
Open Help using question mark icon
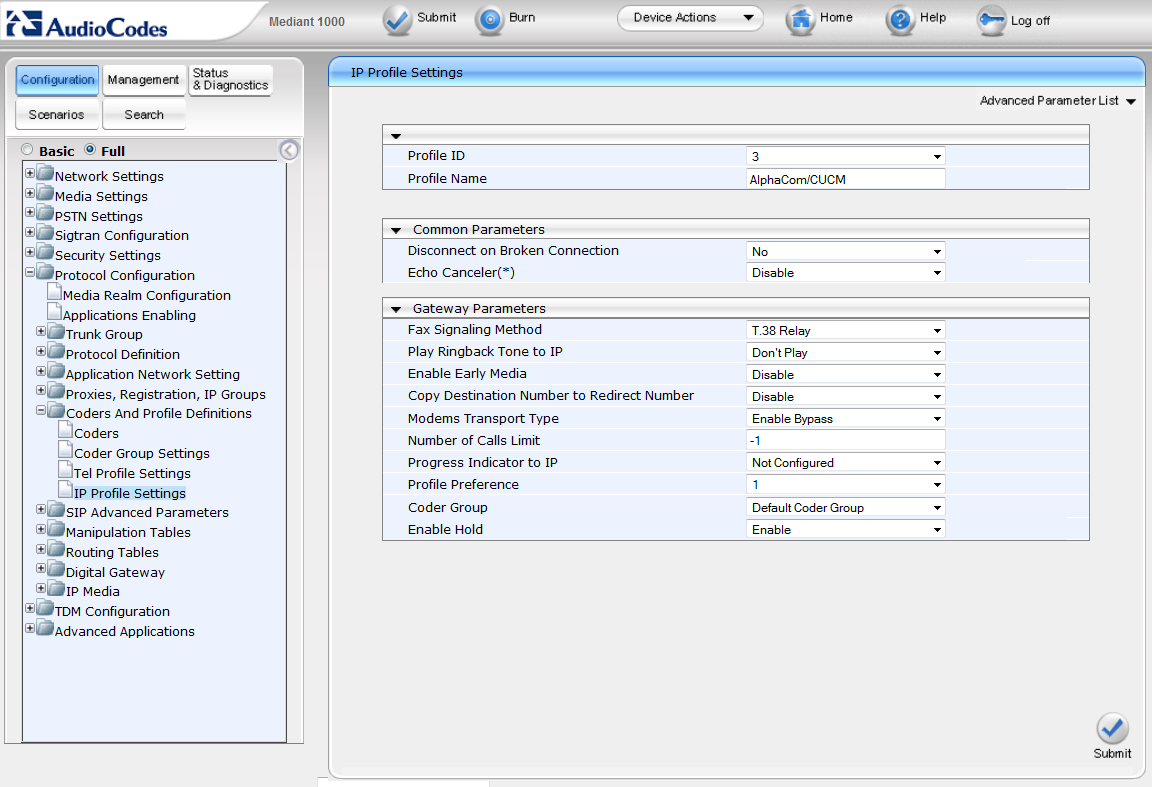[900, 19]
